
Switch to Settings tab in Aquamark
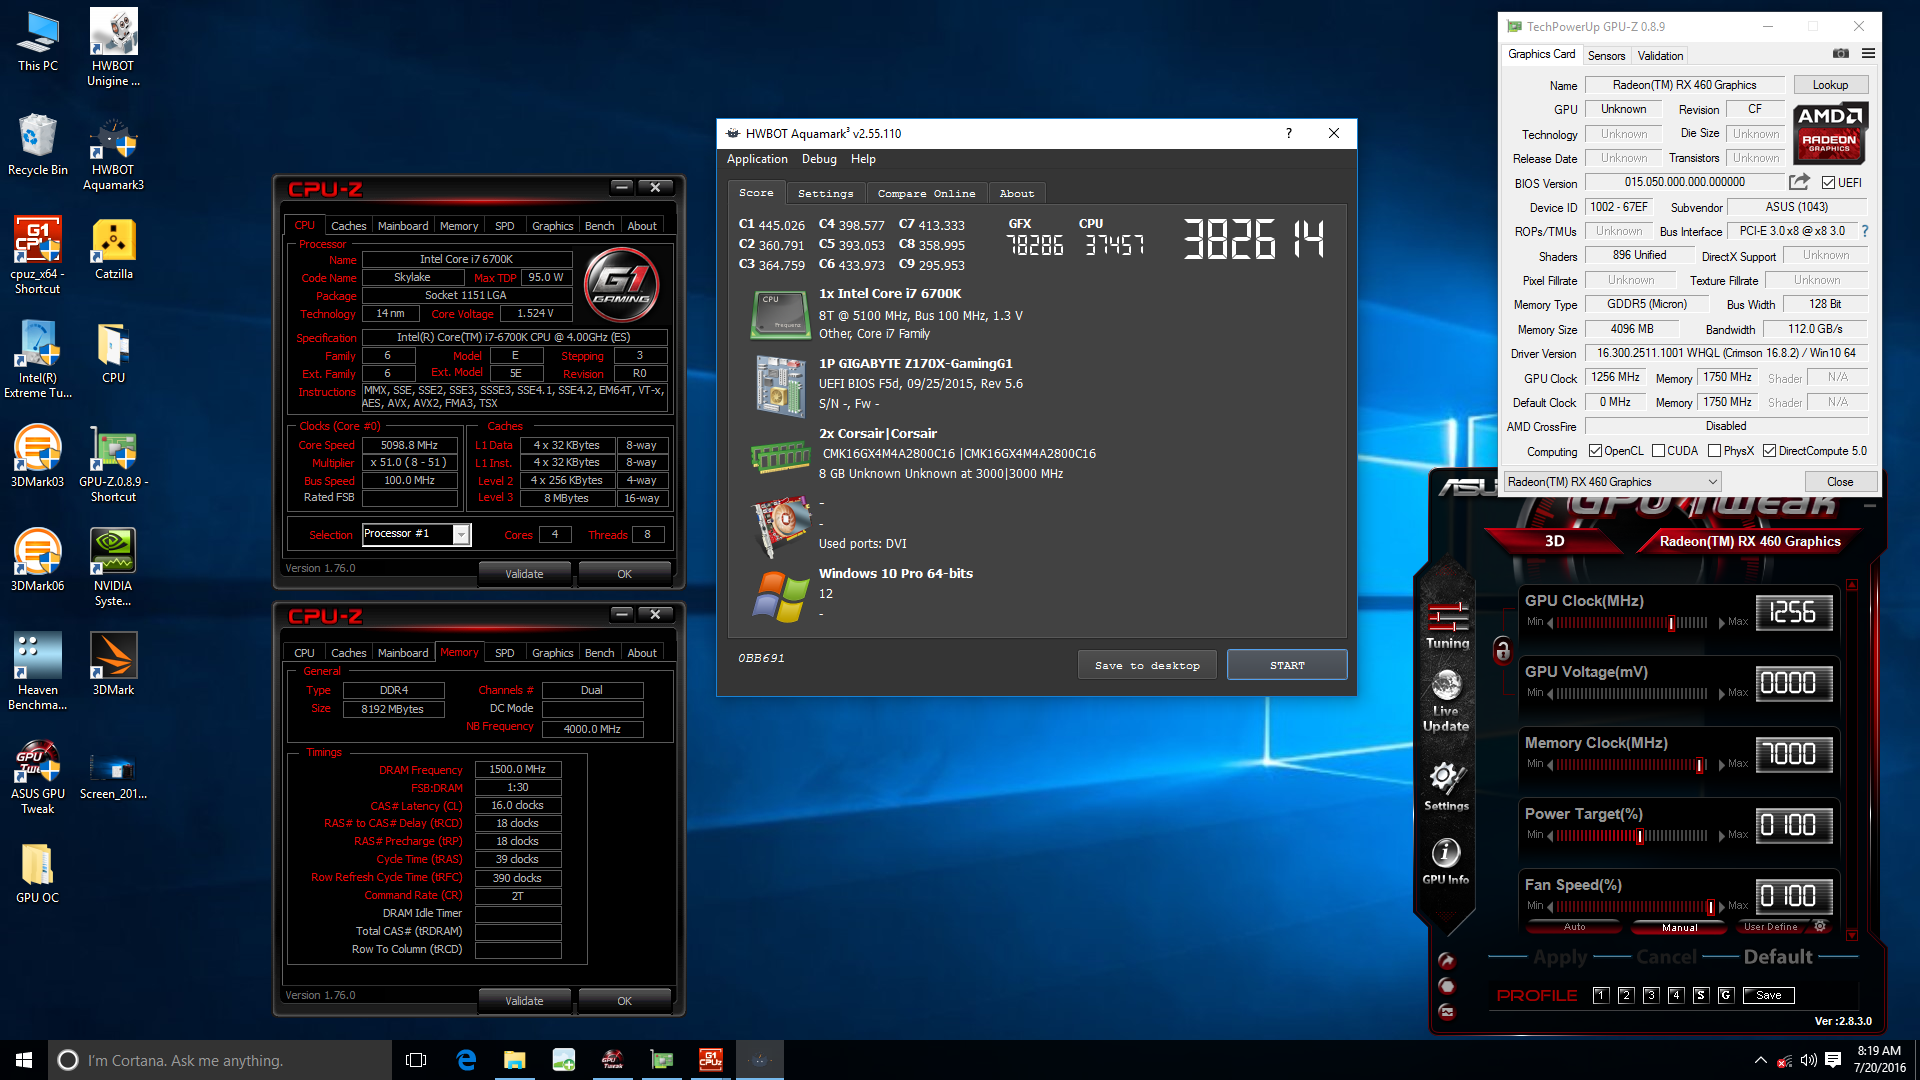tap(825, 193)
